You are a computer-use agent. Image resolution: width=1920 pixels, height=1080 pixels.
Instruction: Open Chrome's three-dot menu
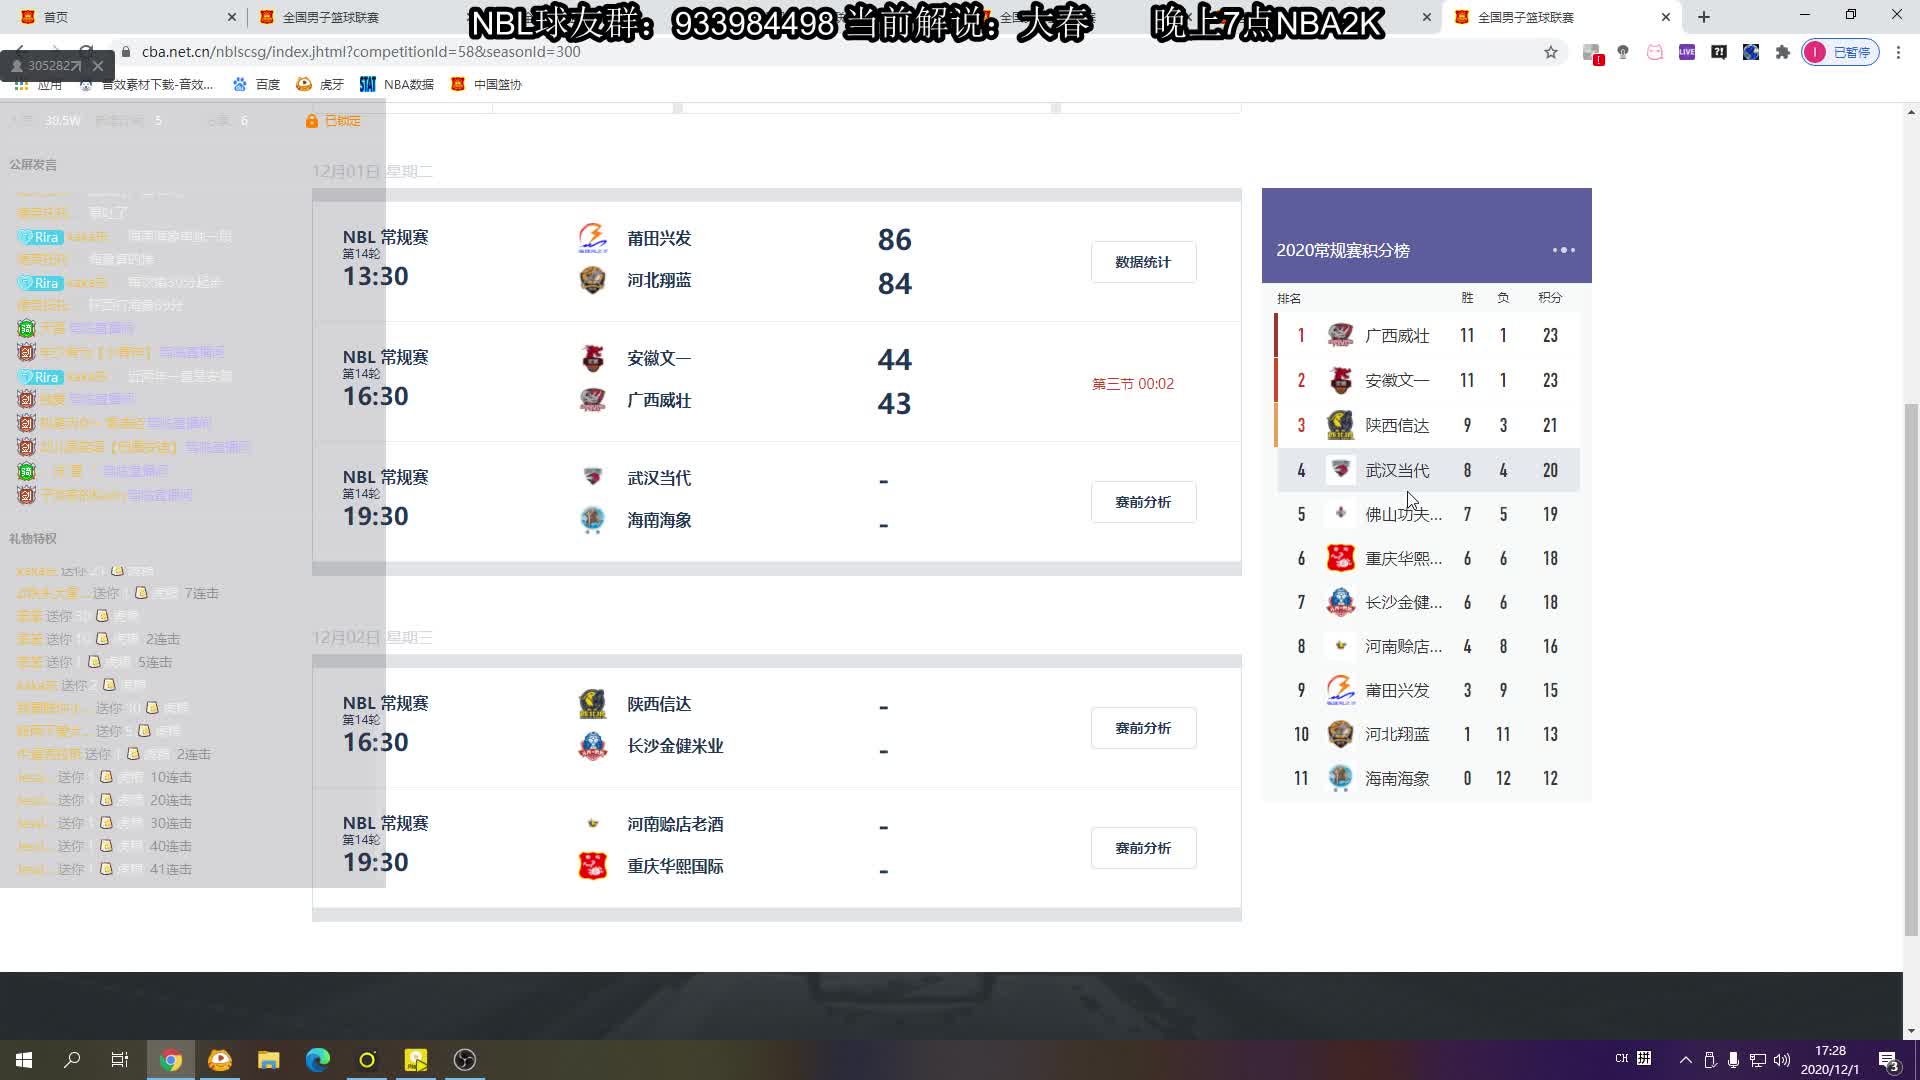click(x=1898, y=52)
